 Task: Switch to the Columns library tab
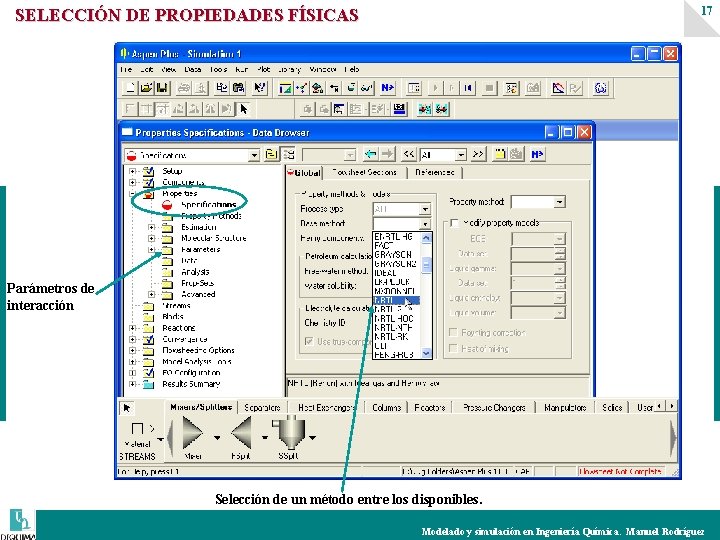[387, 407]
